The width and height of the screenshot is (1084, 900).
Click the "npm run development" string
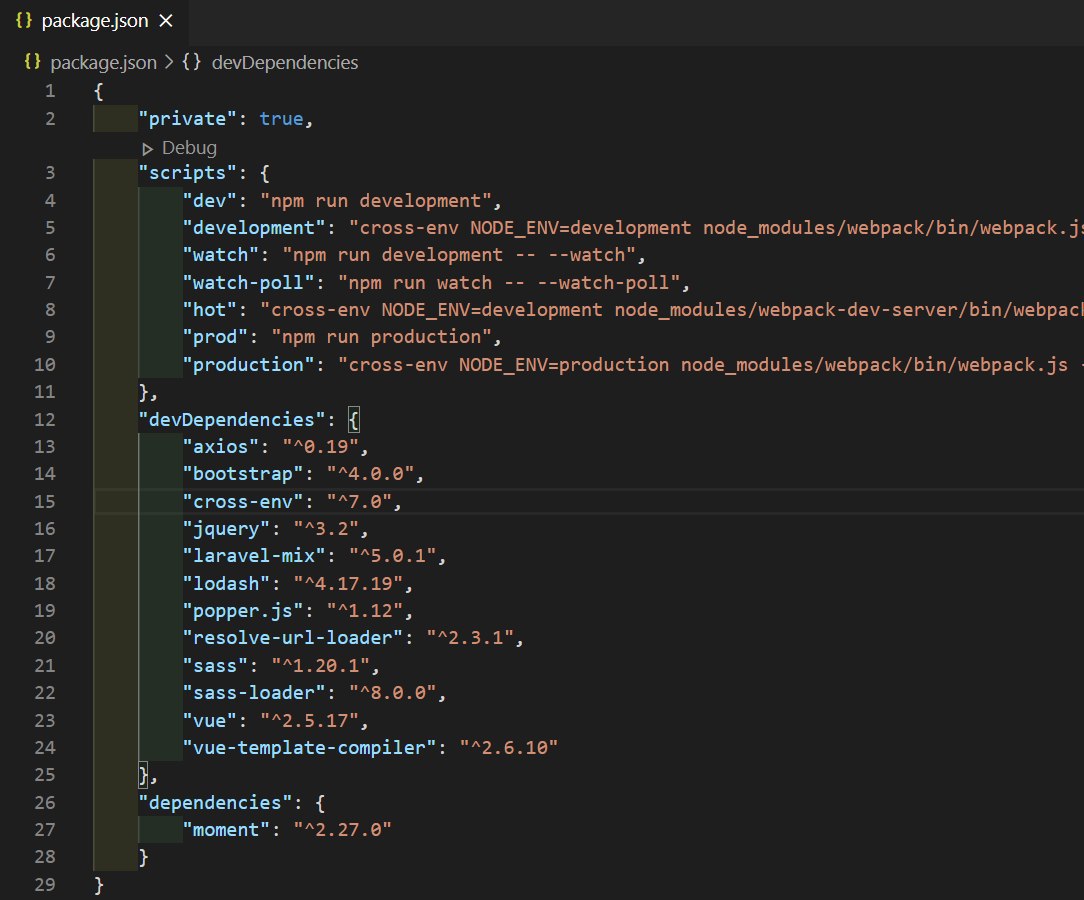376,200
